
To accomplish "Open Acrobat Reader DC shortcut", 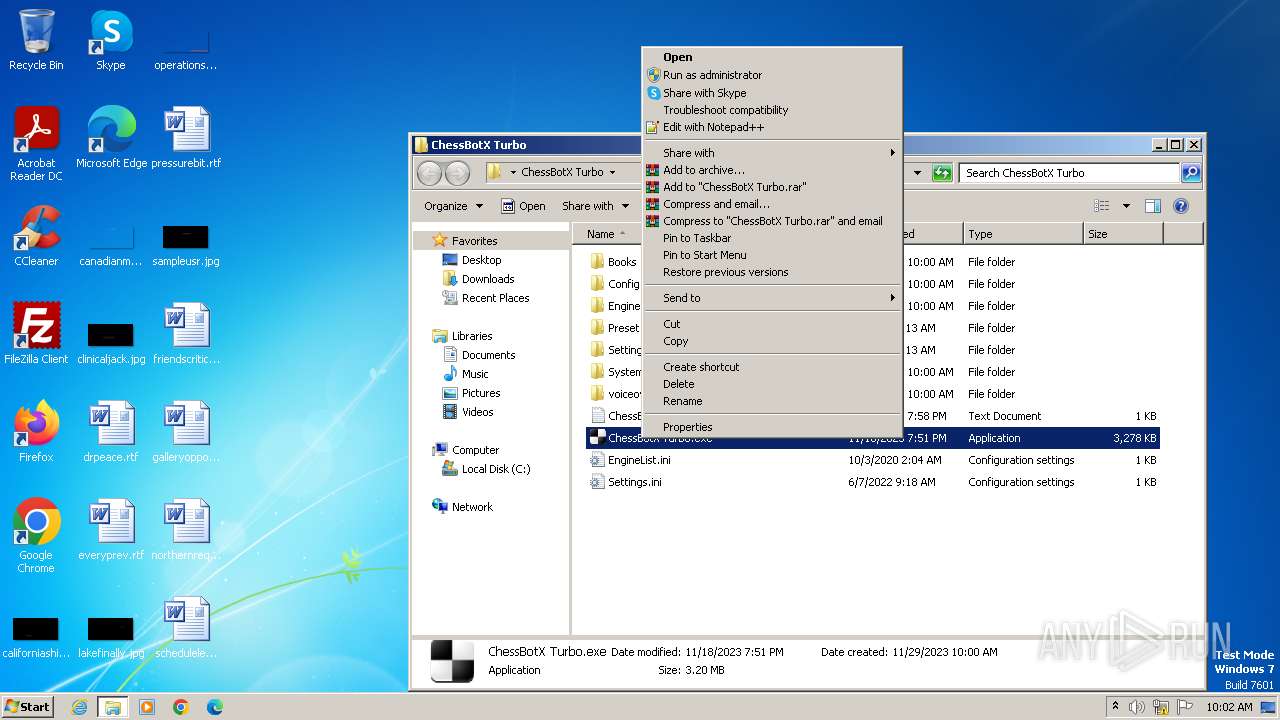I will (36, 143).
